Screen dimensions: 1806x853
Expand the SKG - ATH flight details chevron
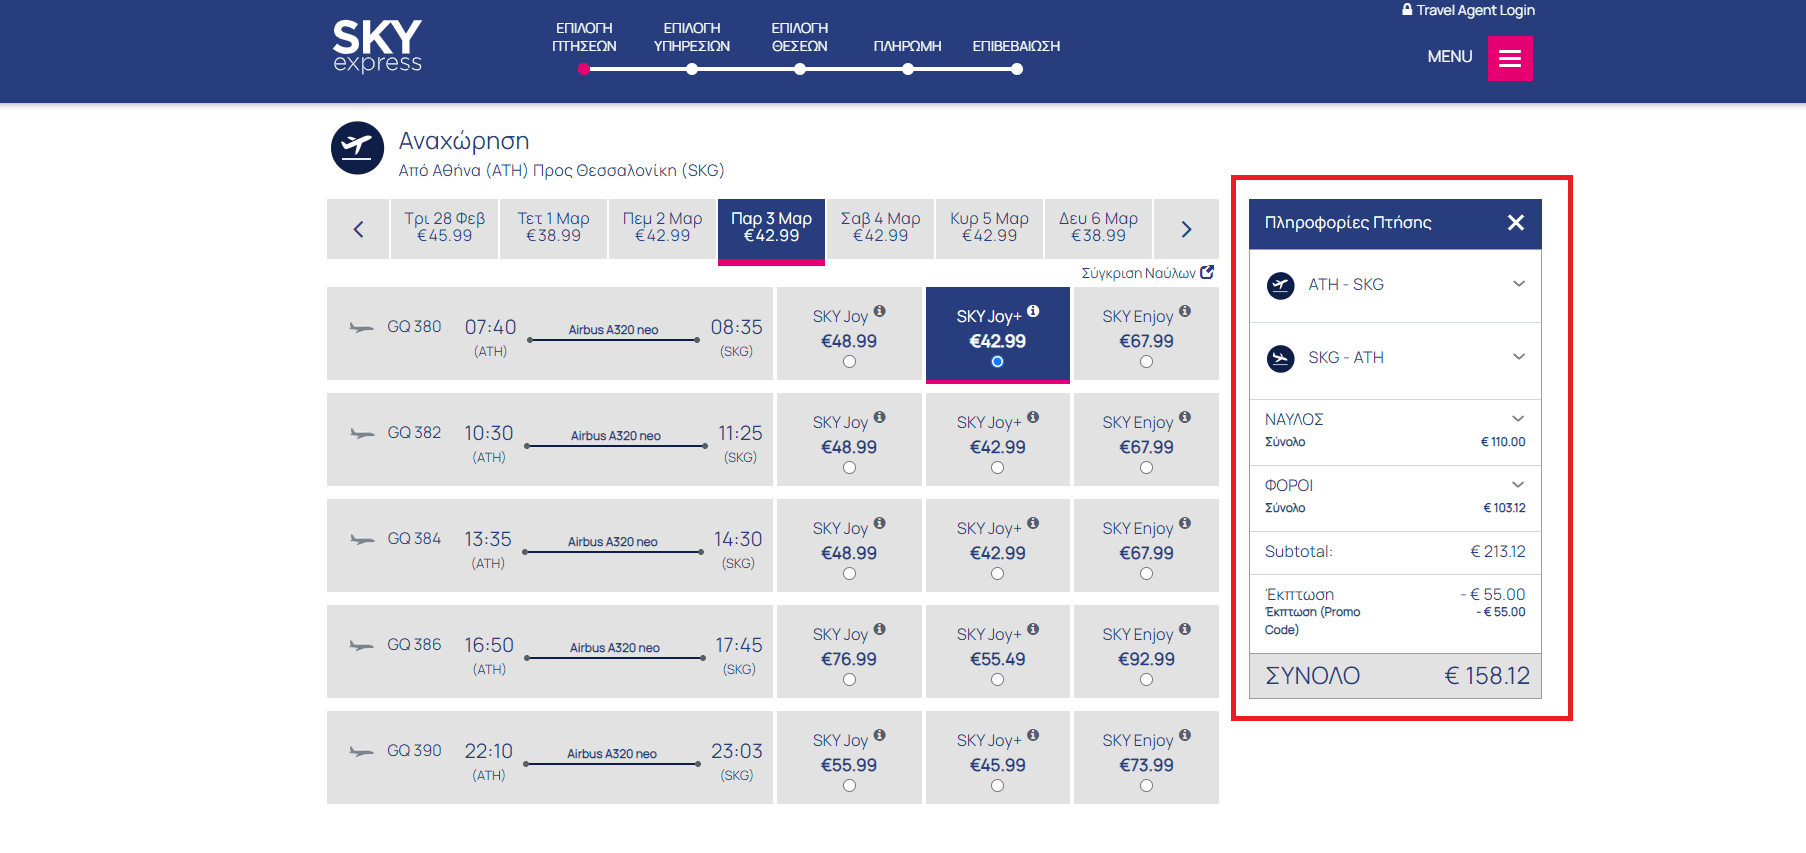pyautogui.click(x=1519, y=357)
